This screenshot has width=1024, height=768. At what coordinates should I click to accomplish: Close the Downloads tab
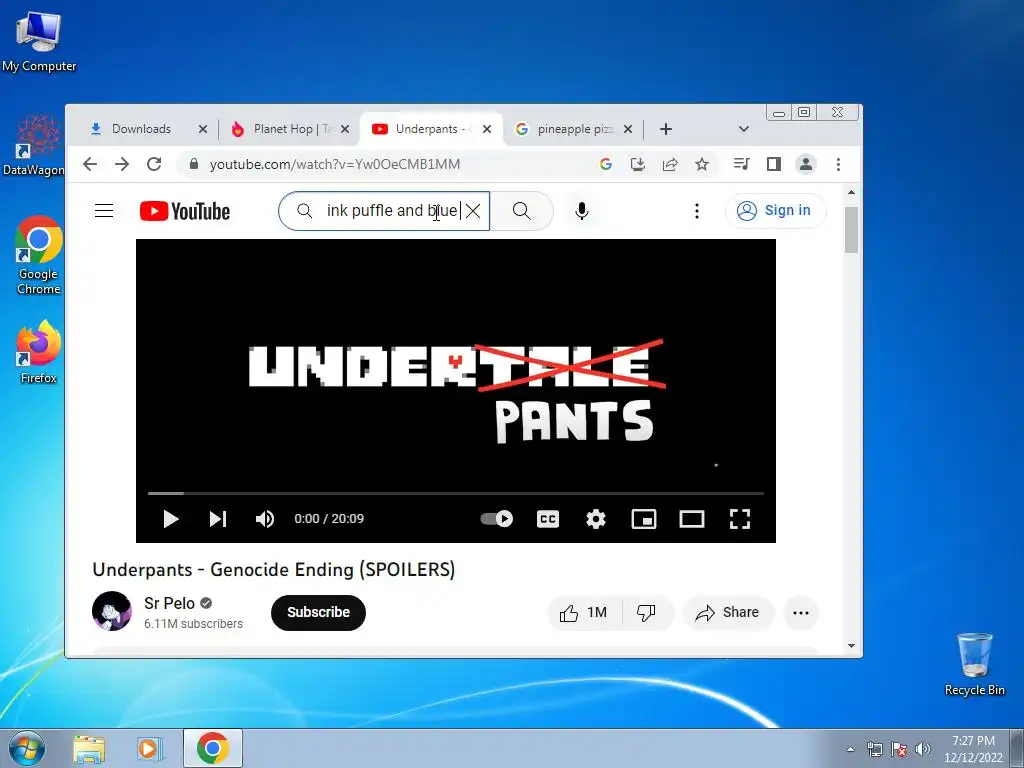[203, 129]
